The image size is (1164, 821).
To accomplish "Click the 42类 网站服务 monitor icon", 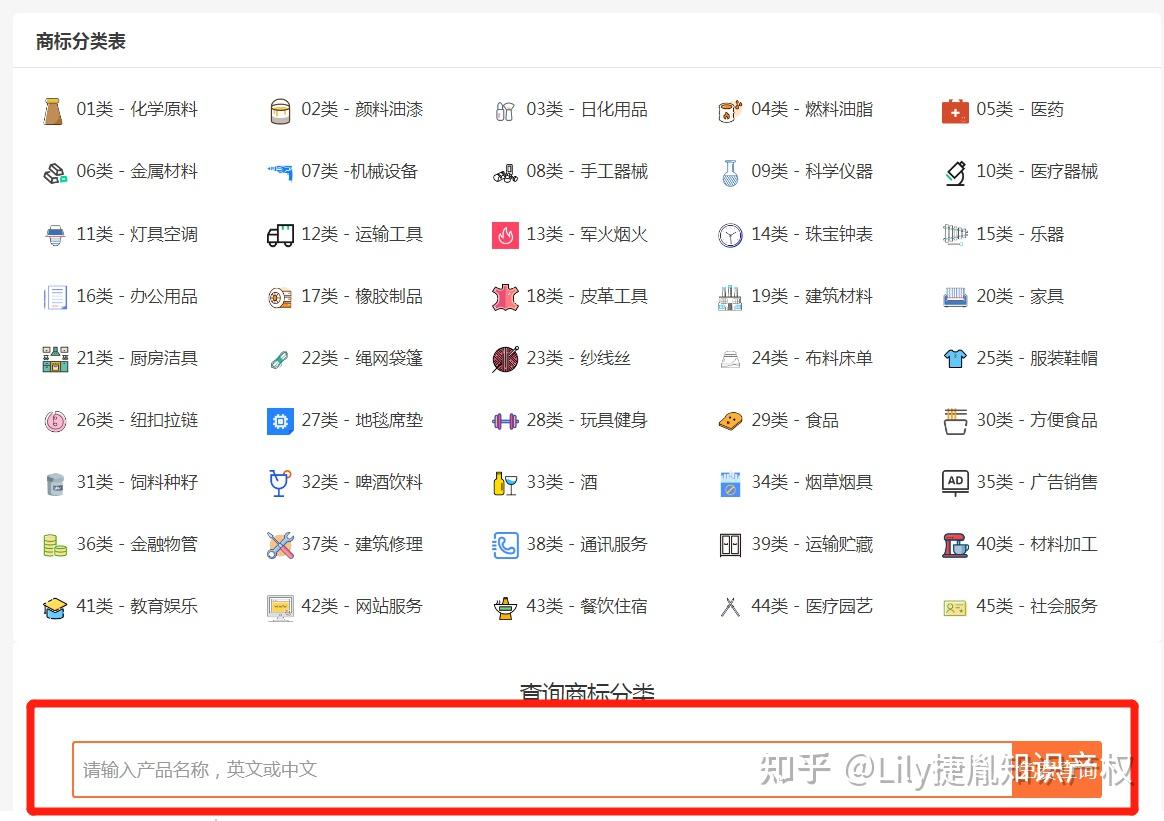I will click(280, 606).
